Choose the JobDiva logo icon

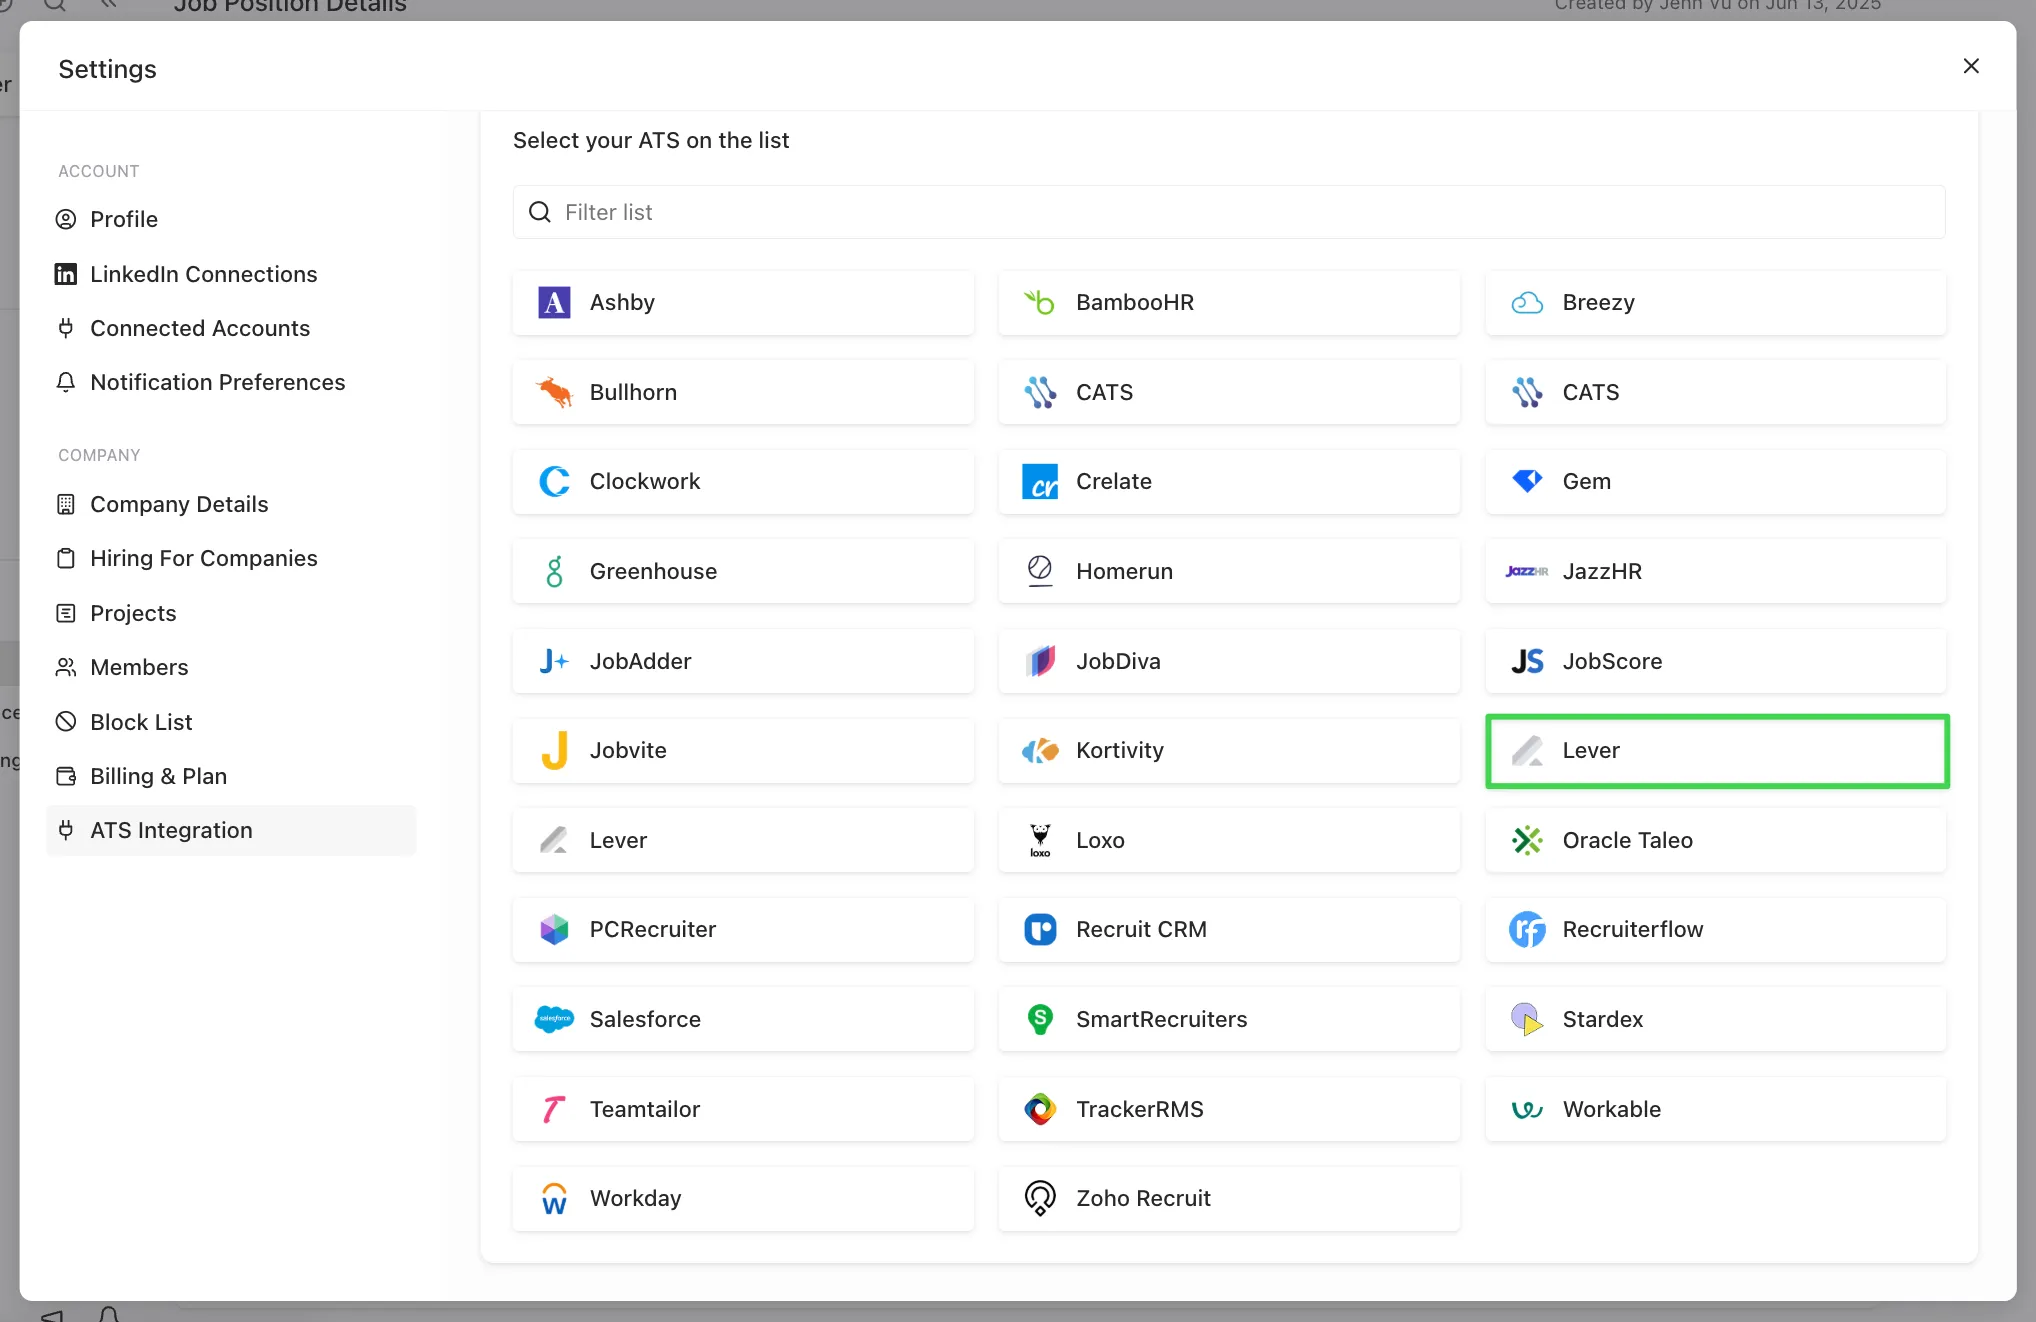point(1040,661)
